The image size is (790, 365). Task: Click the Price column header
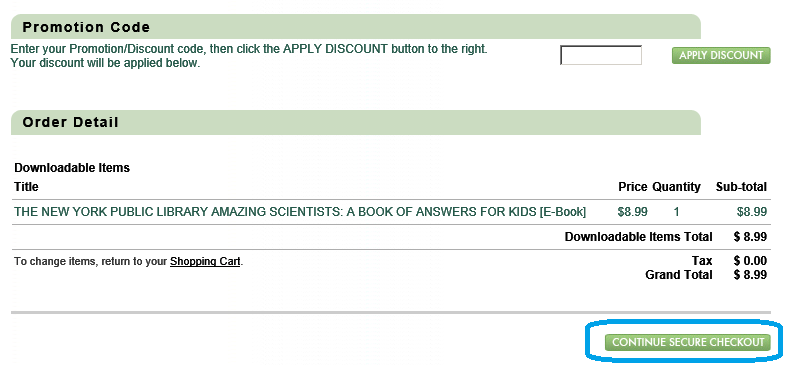pos(633,187)
